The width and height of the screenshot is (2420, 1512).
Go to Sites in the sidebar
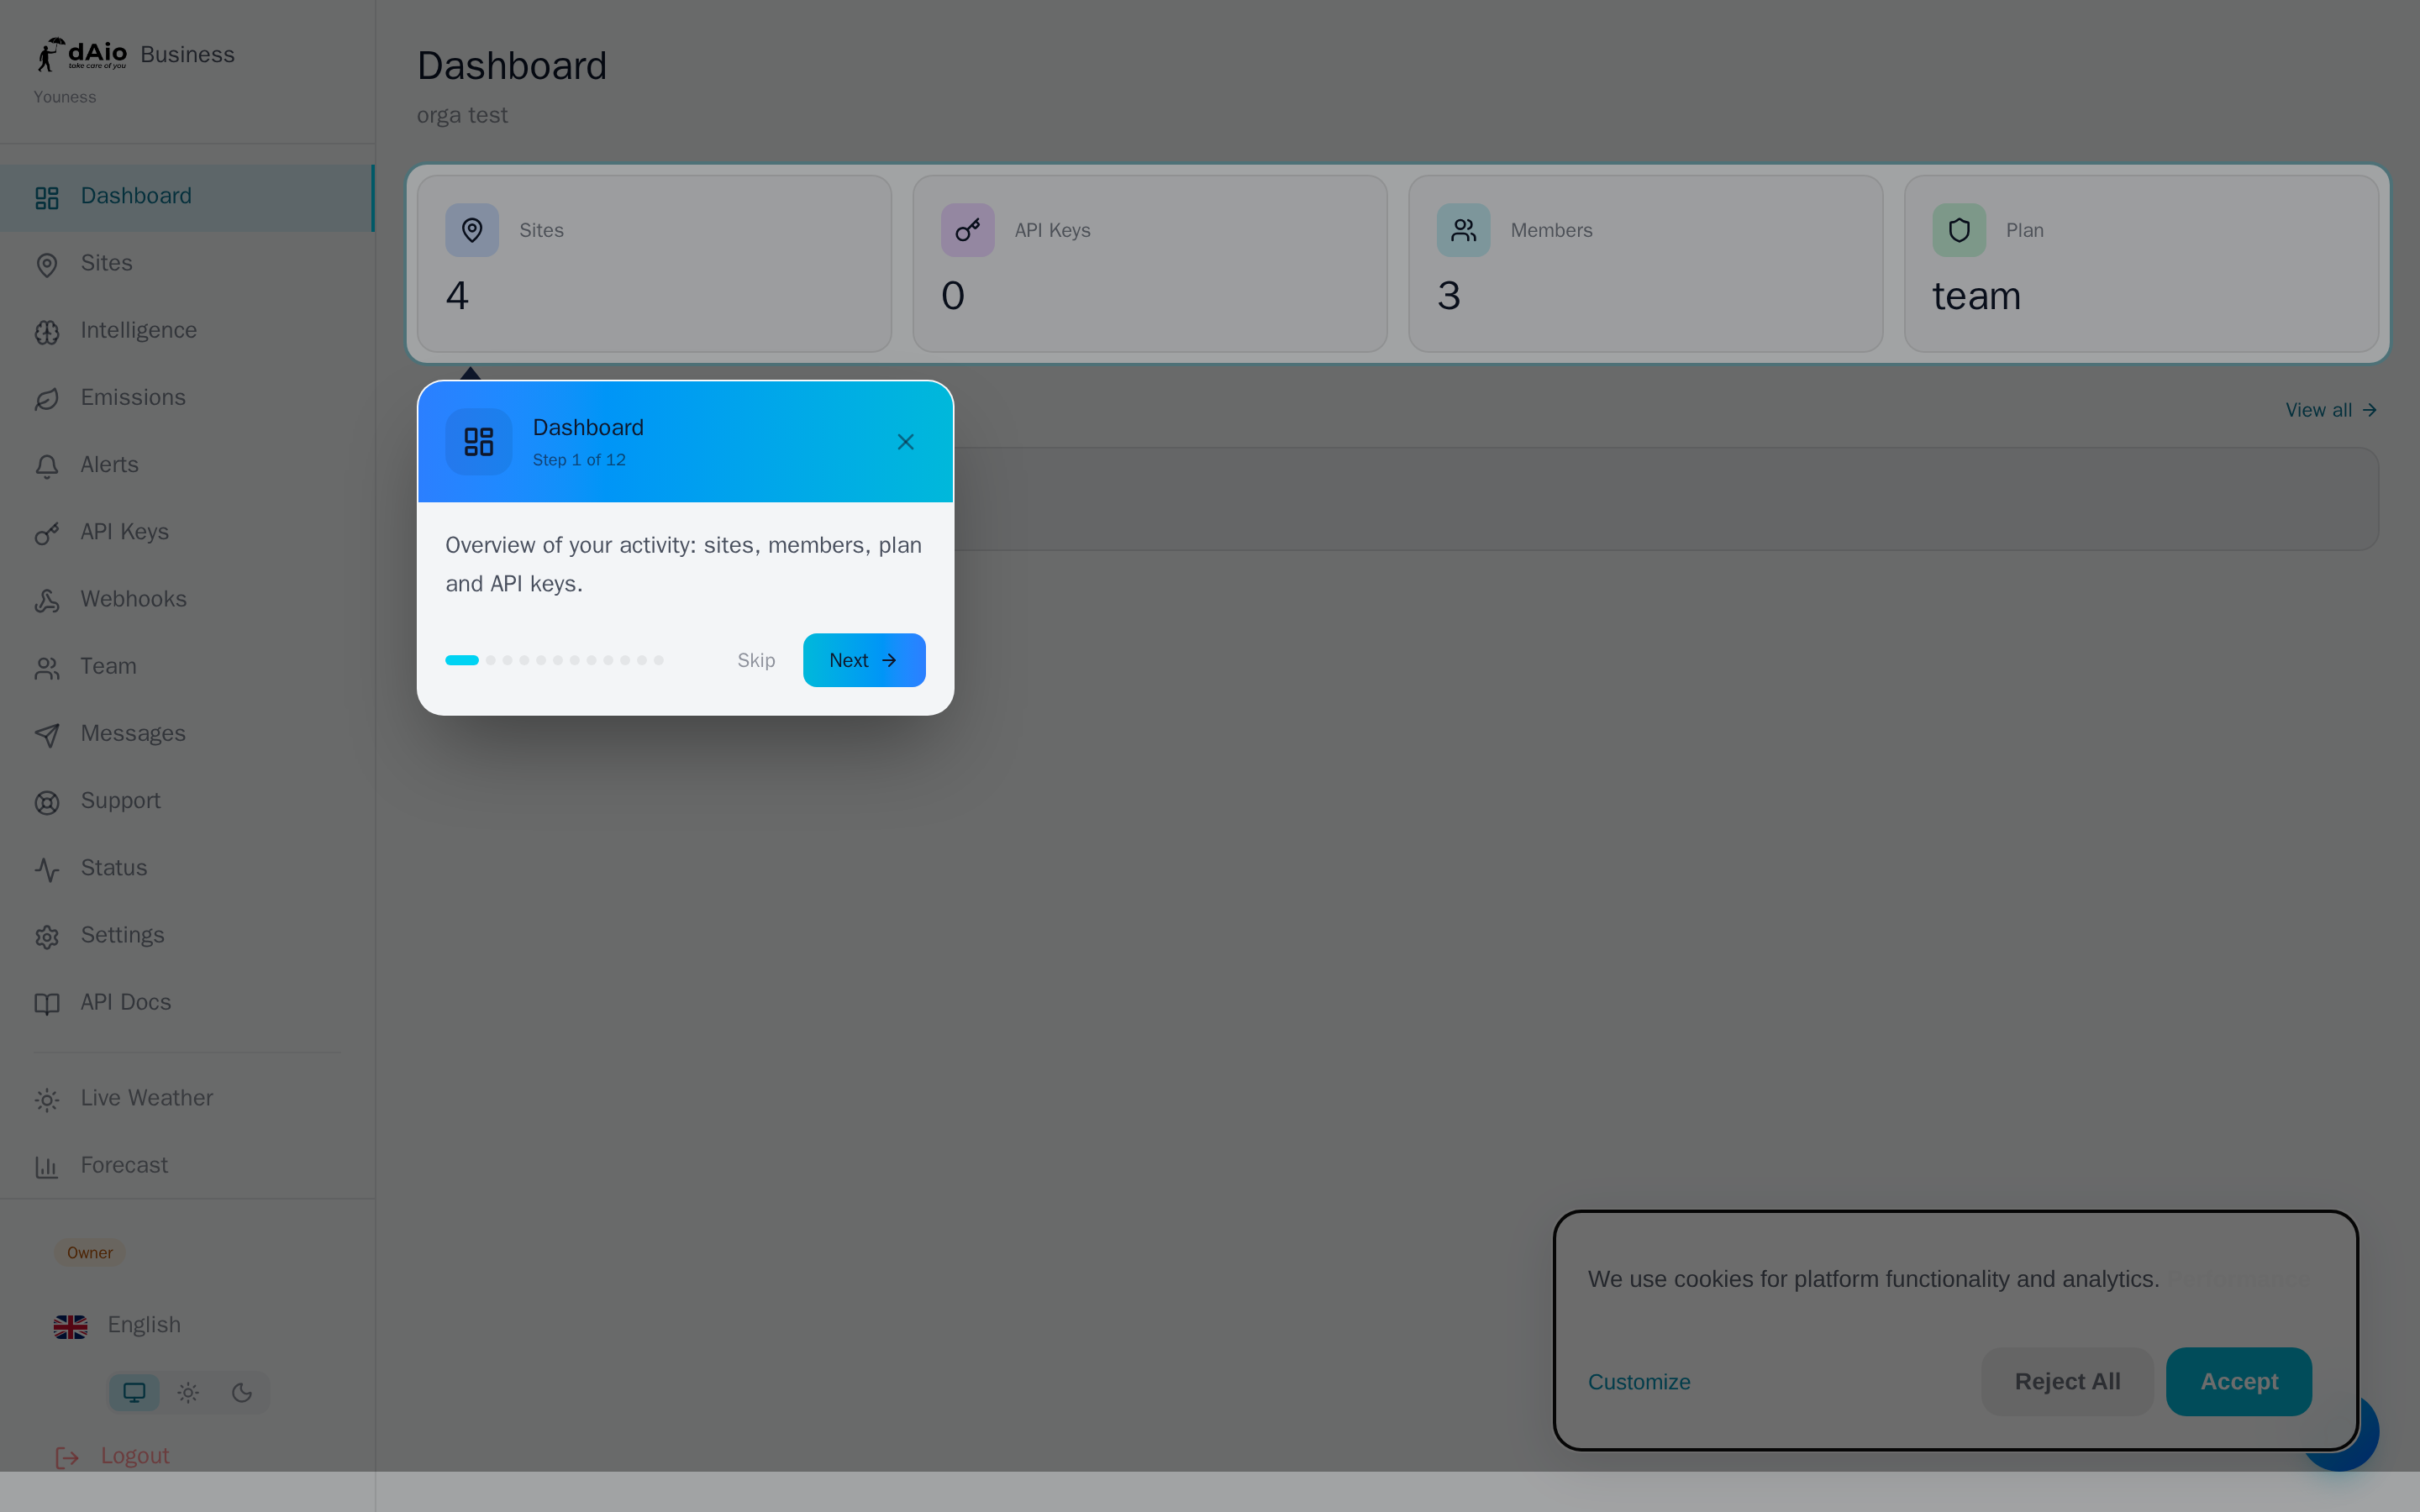(187, 264)
